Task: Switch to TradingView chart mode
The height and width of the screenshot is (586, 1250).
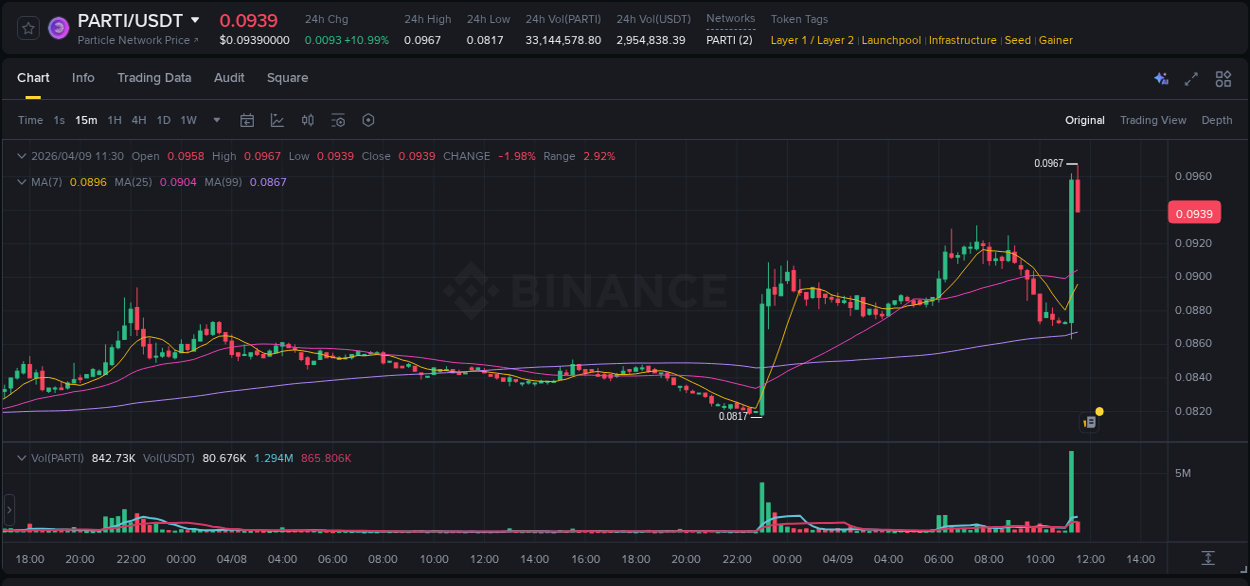Action: tap(1153, 120)
